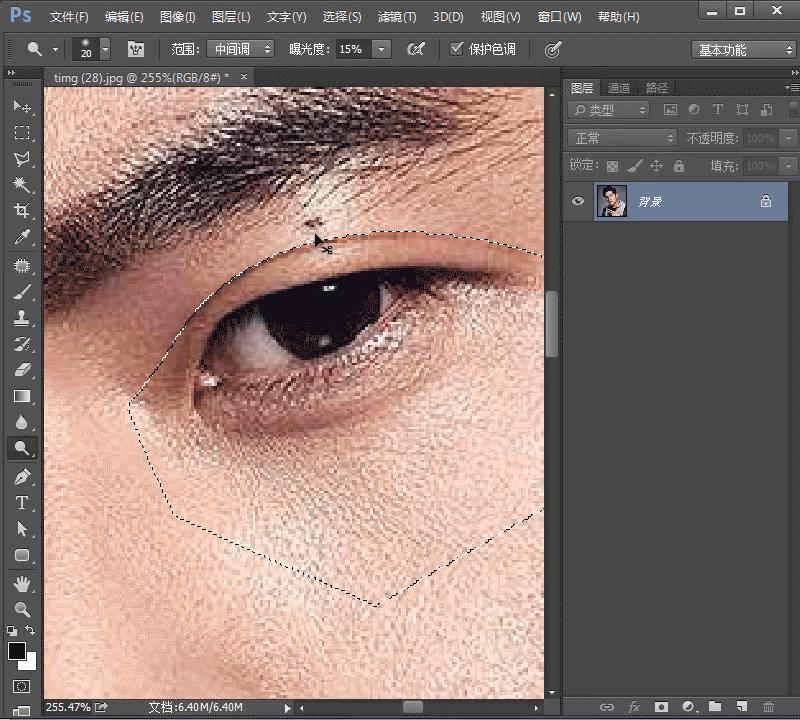Create a new layer from panel footer
Screen dimensions: 800x720
click(741, 707)
